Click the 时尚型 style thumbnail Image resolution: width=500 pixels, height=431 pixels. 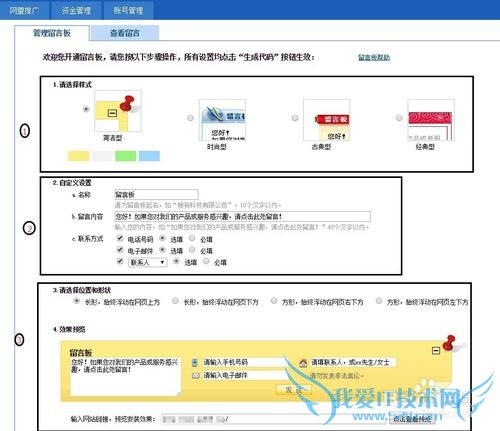222,120
